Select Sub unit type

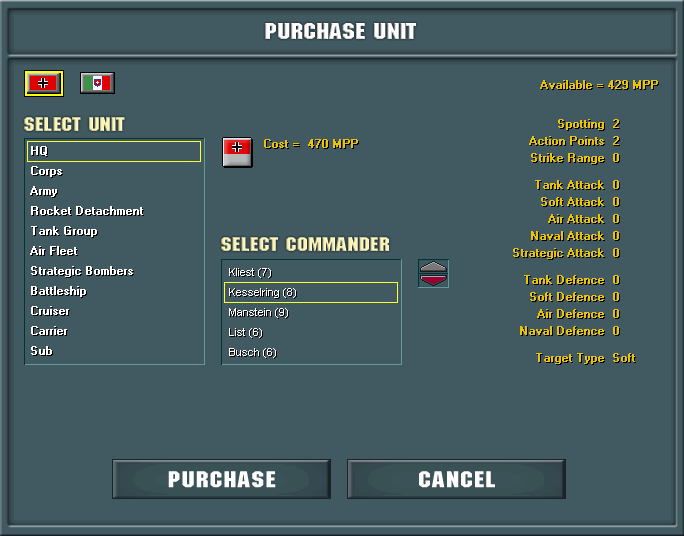click(41, 351)
